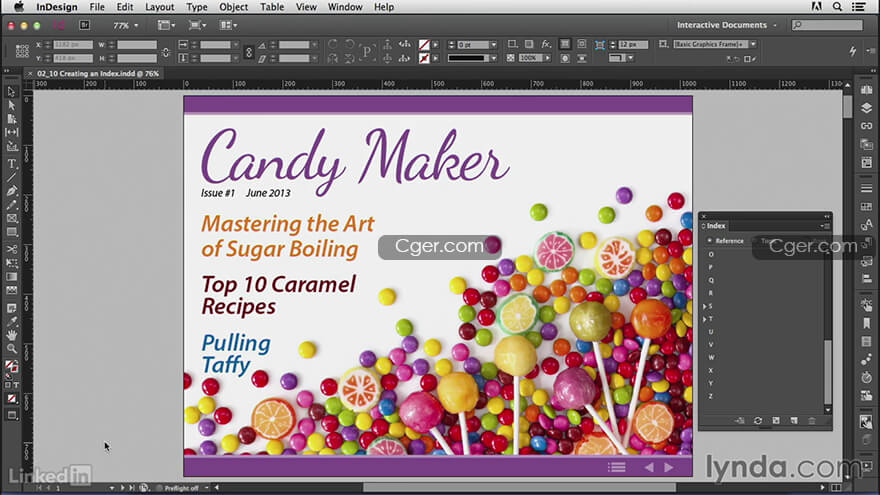
Task: Open the Hyperlinks panel icon in dock
Action: (867, 305)
